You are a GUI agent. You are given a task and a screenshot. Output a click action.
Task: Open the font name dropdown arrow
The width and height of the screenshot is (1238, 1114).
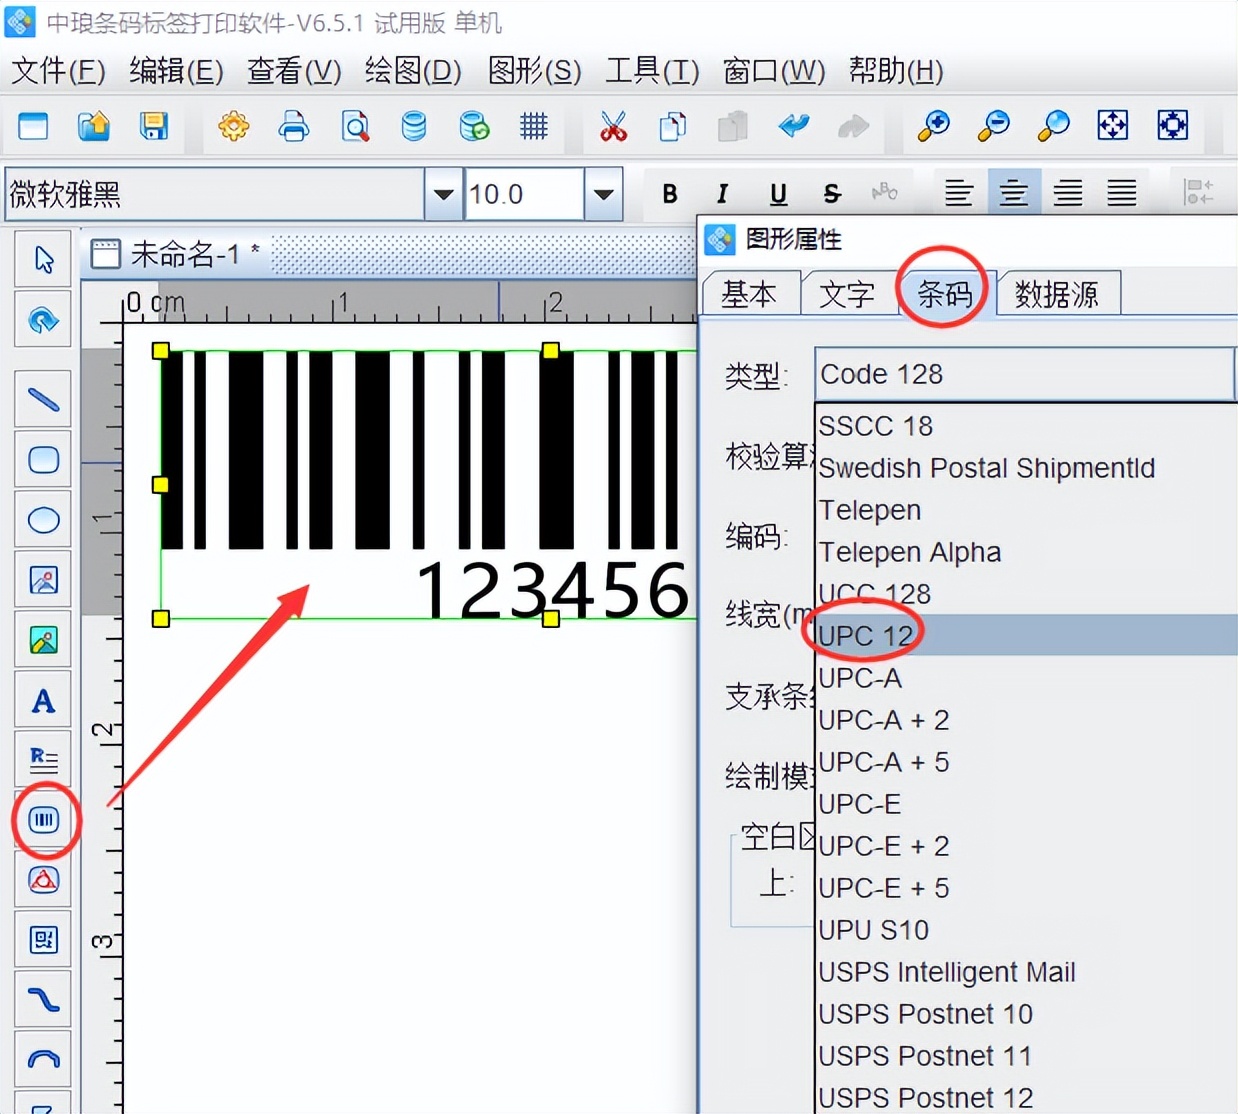tap(443, 194)
